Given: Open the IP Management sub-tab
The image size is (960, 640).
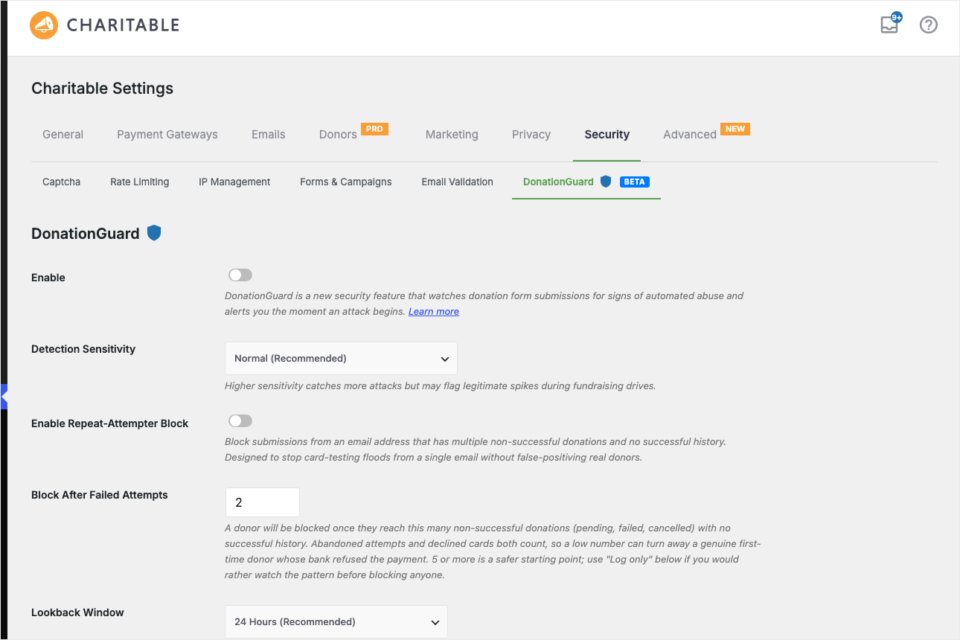Looking at the screenshot, I should (234, 182).
